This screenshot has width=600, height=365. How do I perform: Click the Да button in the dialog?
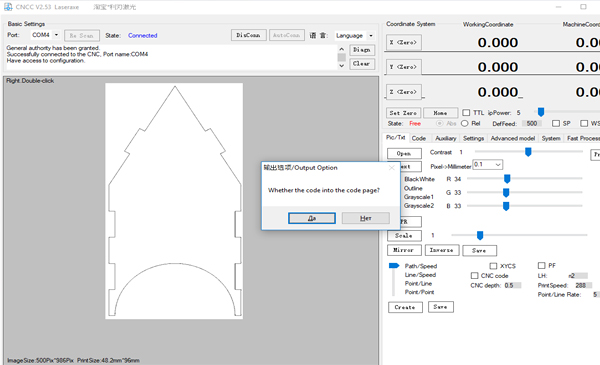(312, 218)
